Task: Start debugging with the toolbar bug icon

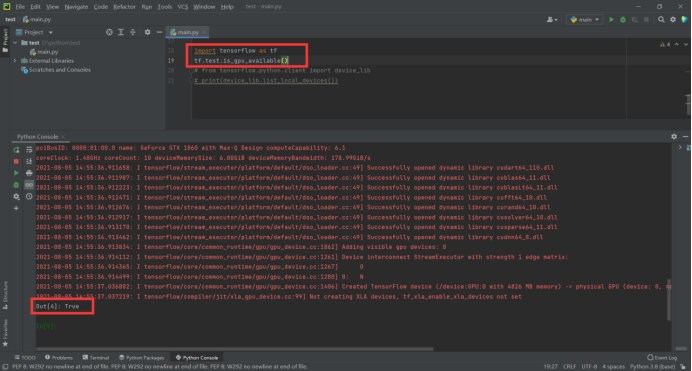Action: [623, 19]
